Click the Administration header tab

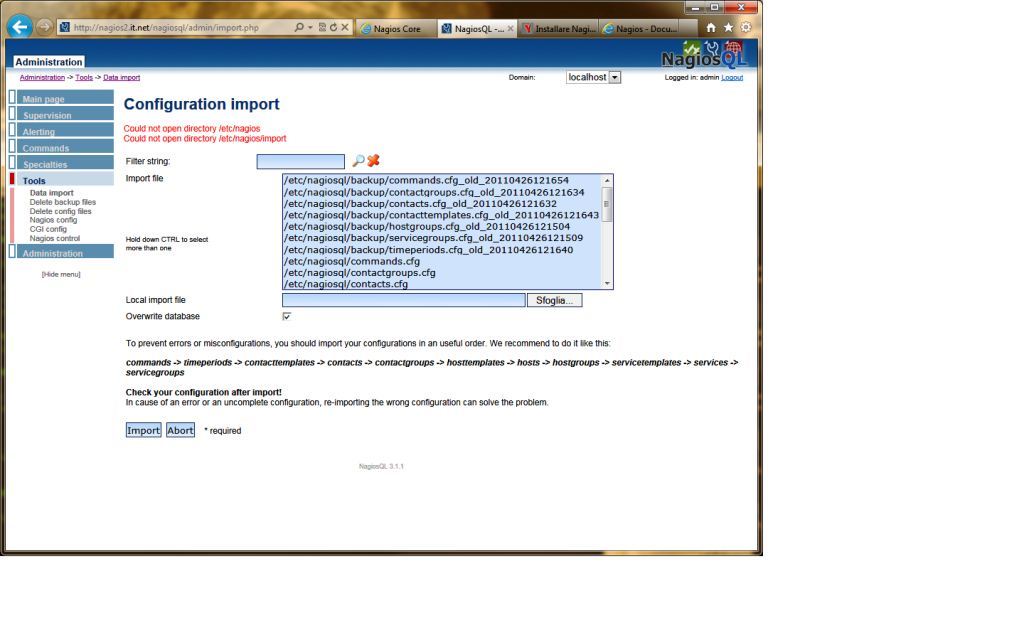click(49, 61)
